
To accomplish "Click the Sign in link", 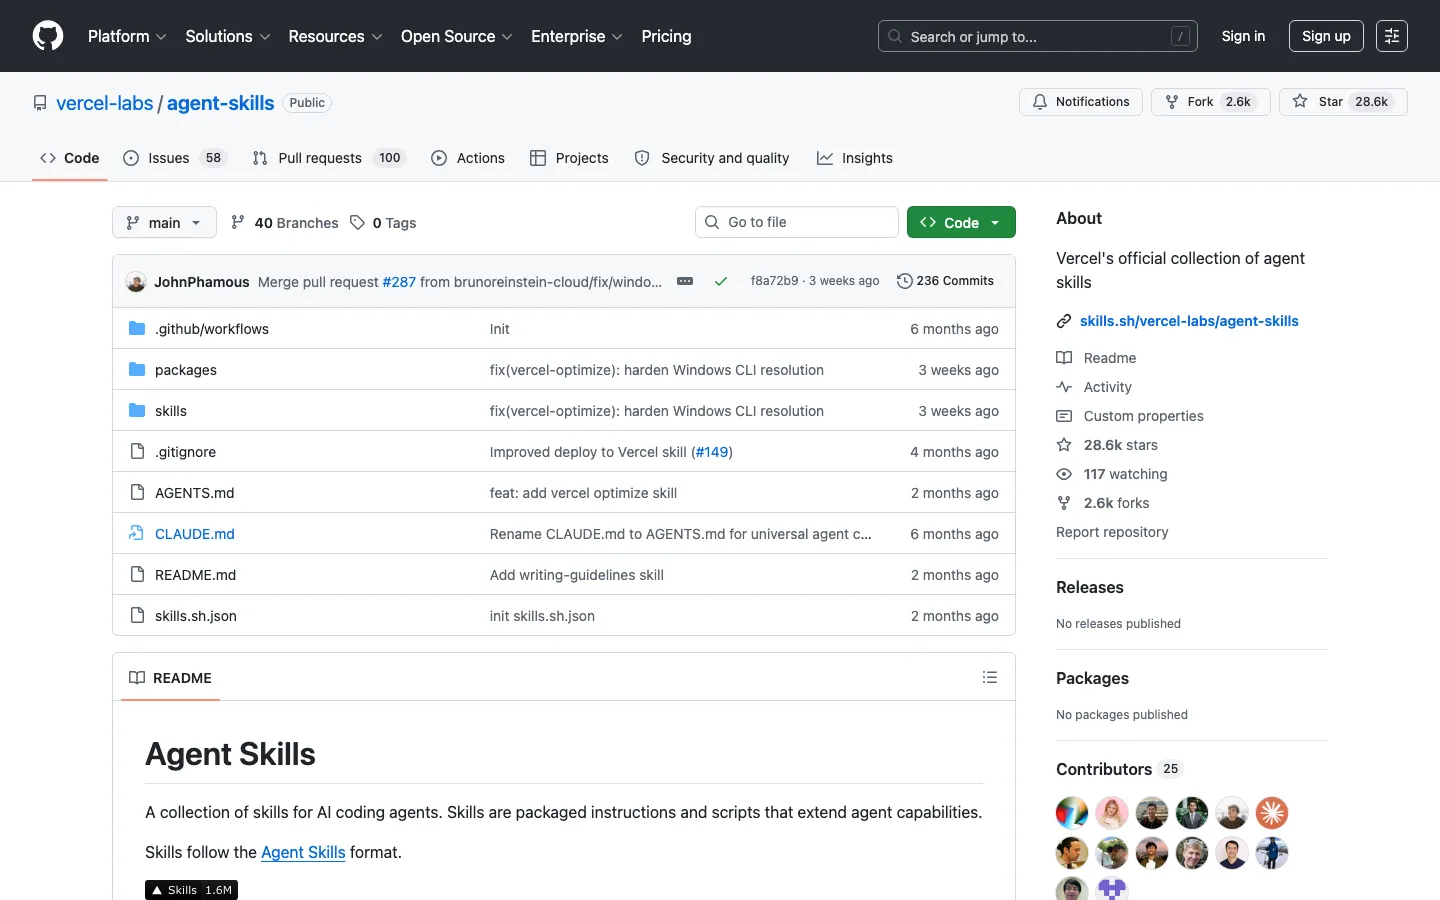I will [x=1243, y=36].
